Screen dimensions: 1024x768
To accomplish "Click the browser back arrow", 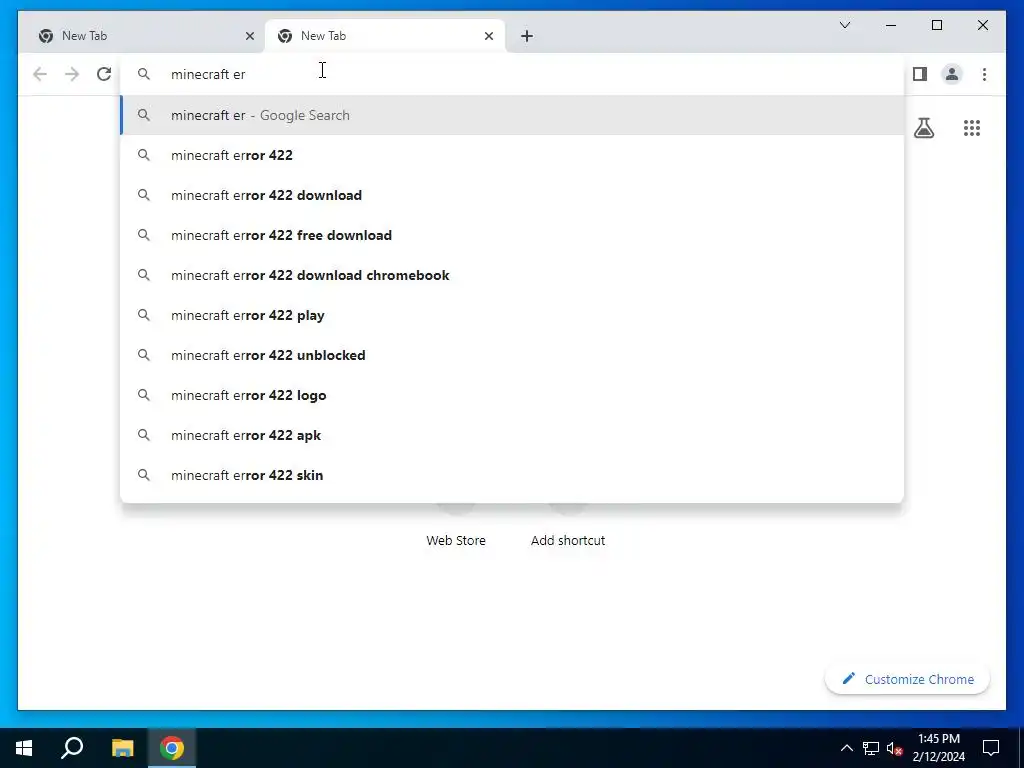I will pyautogui.click(x=40, y=74).
